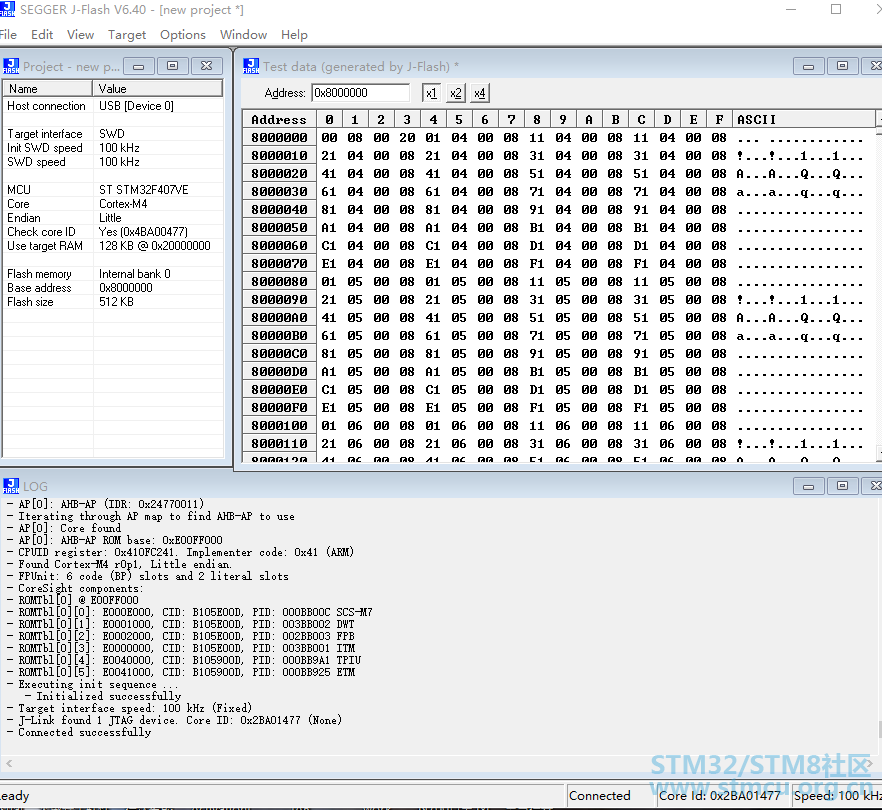Open the Window menu
Image resolution: width=882 pixels, height=810 pixels.
coord(244,35)
